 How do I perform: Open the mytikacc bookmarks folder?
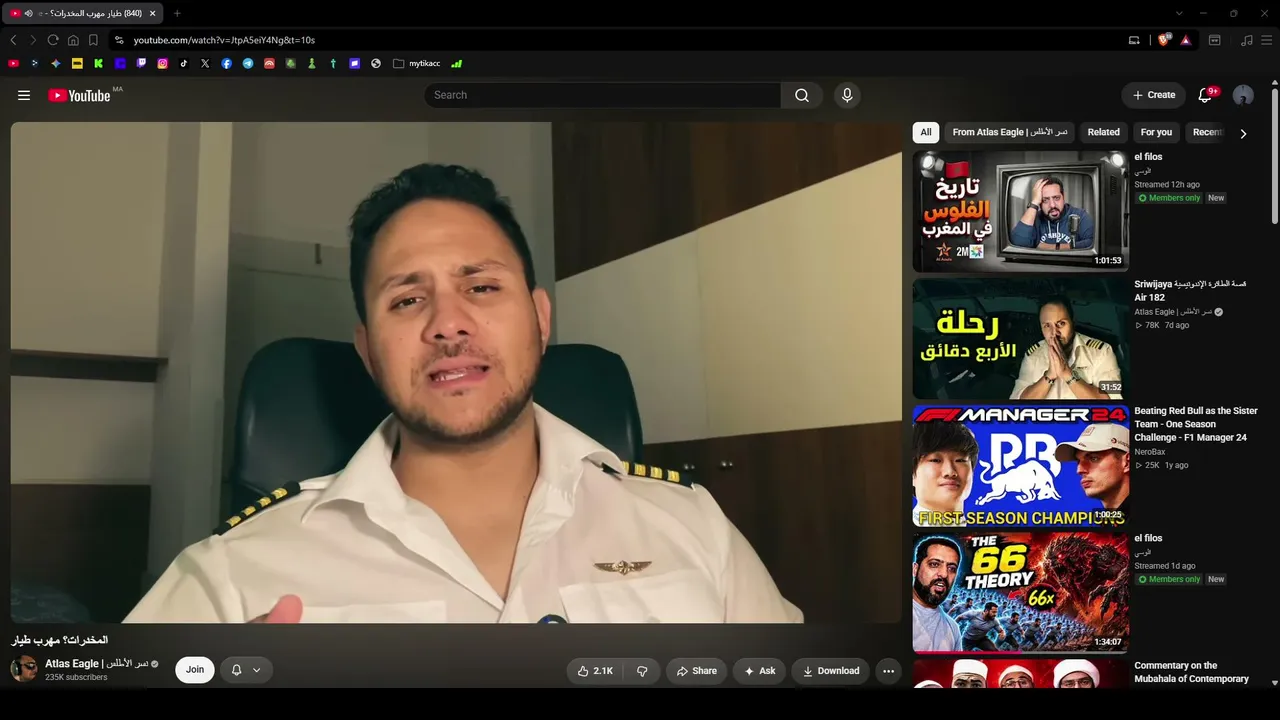point(417,63)
